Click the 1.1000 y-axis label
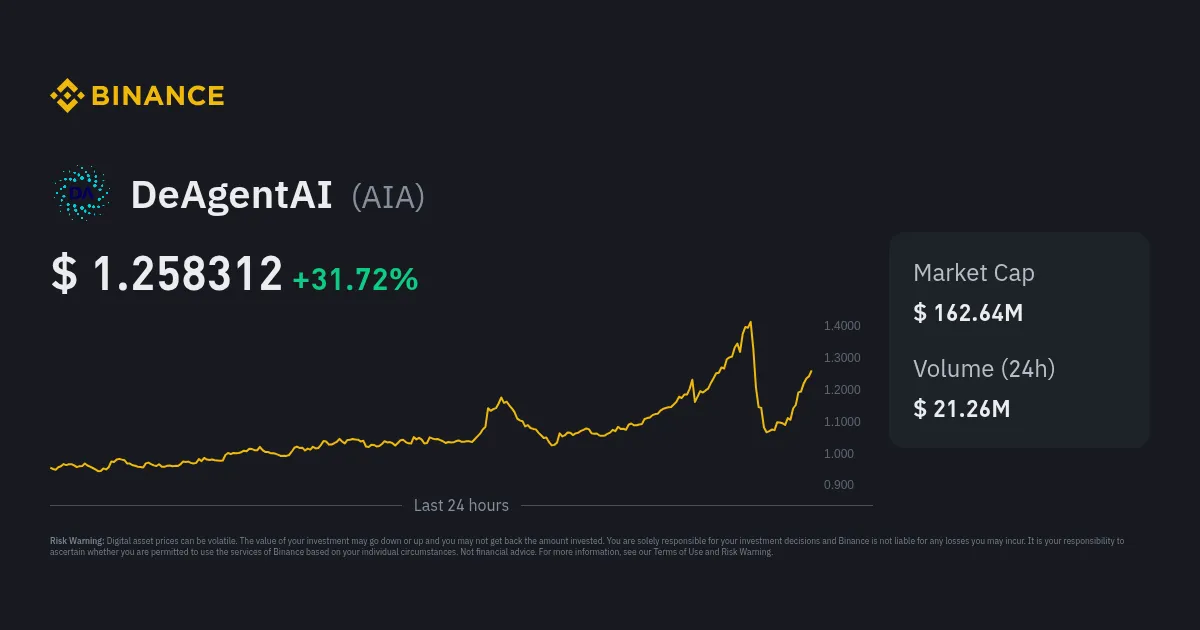 (841, 422)
